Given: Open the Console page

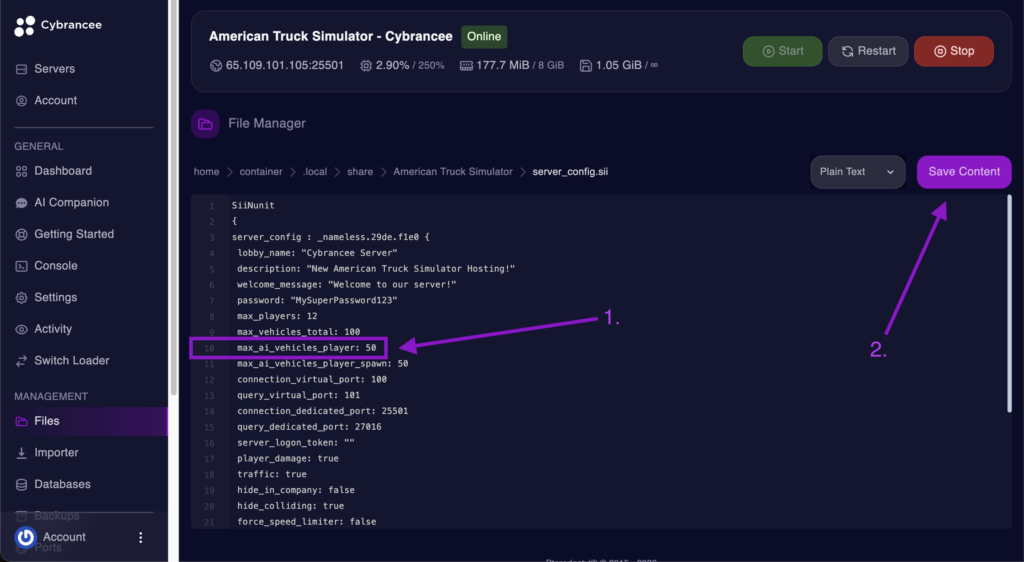Looking at the screenshot, I should (x=56, y=266).
